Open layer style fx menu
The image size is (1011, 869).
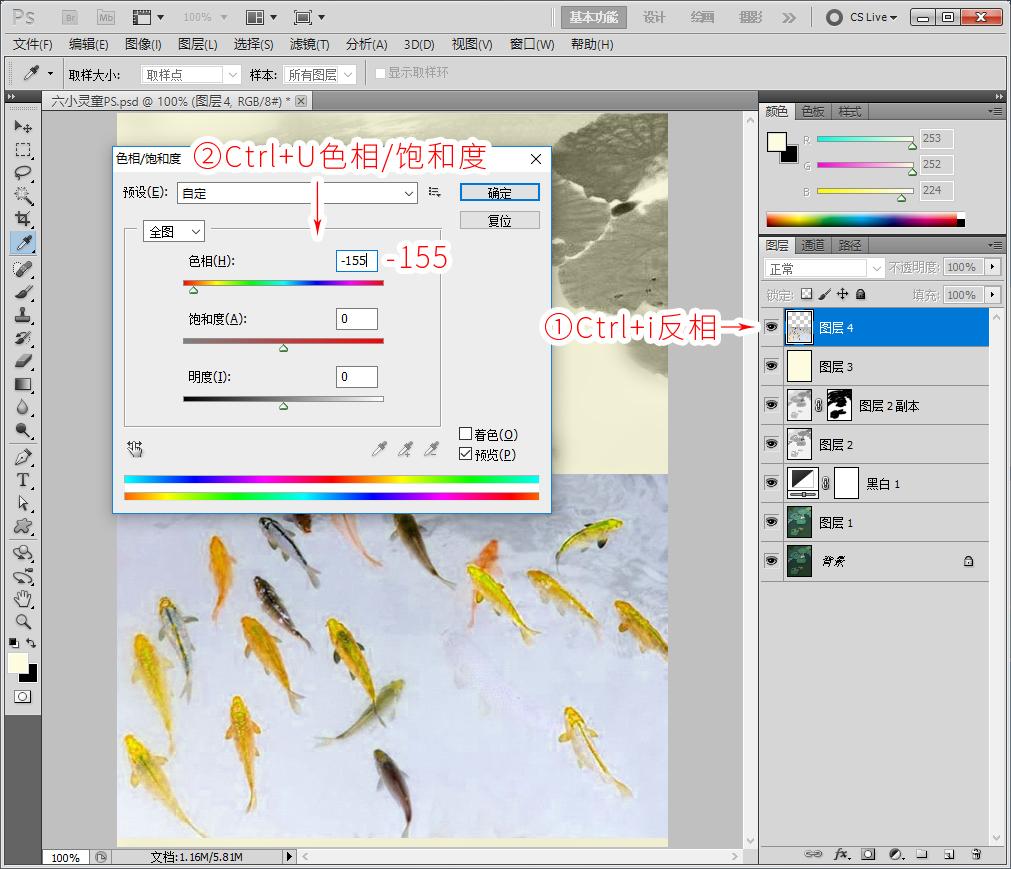click(842, 854)
